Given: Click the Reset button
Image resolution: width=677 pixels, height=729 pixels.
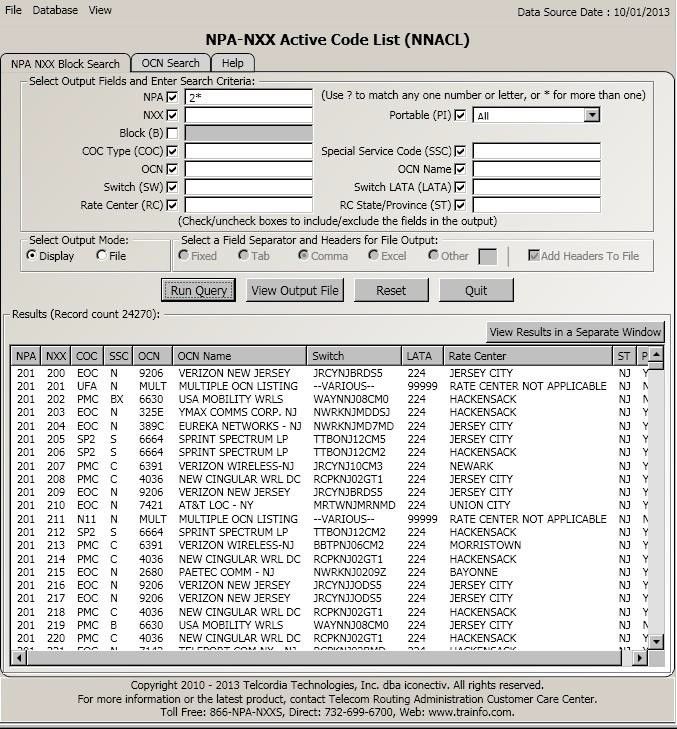Looking at the screenshot, I should coord(391,290).
